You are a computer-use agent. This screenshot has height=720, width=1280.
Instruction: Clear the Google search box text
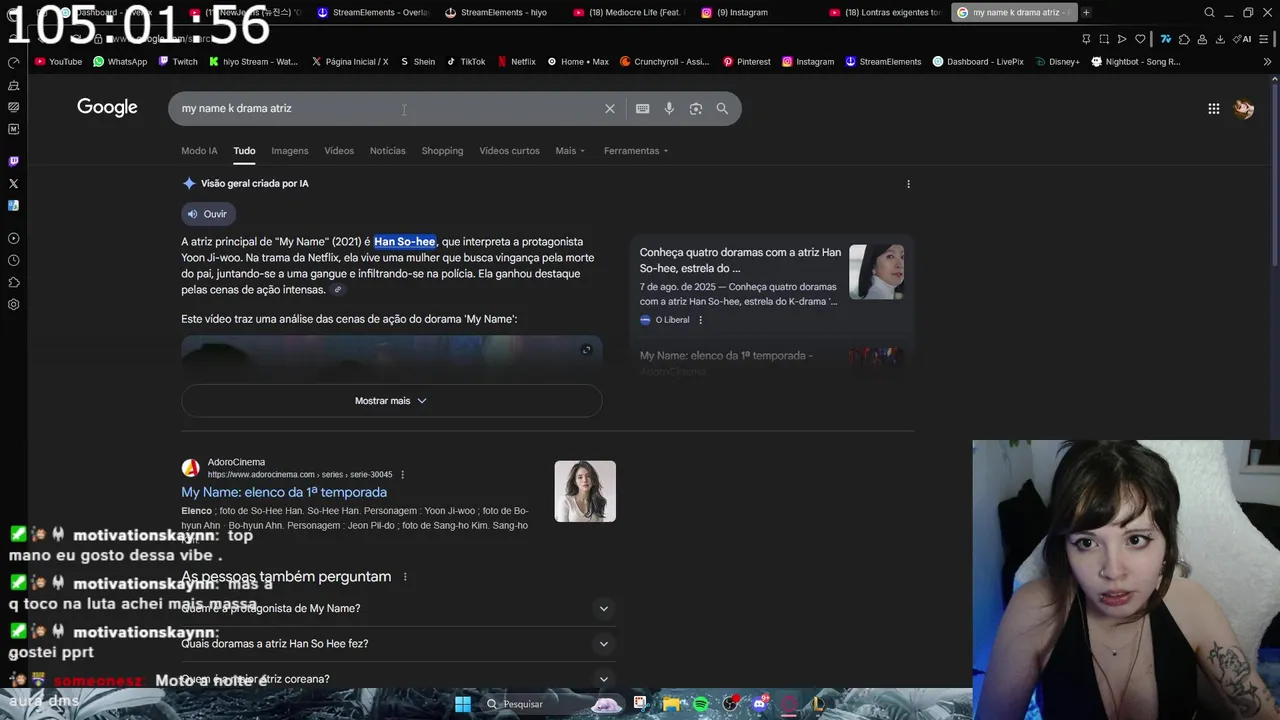pyautogui.click(x=610, y=109)
